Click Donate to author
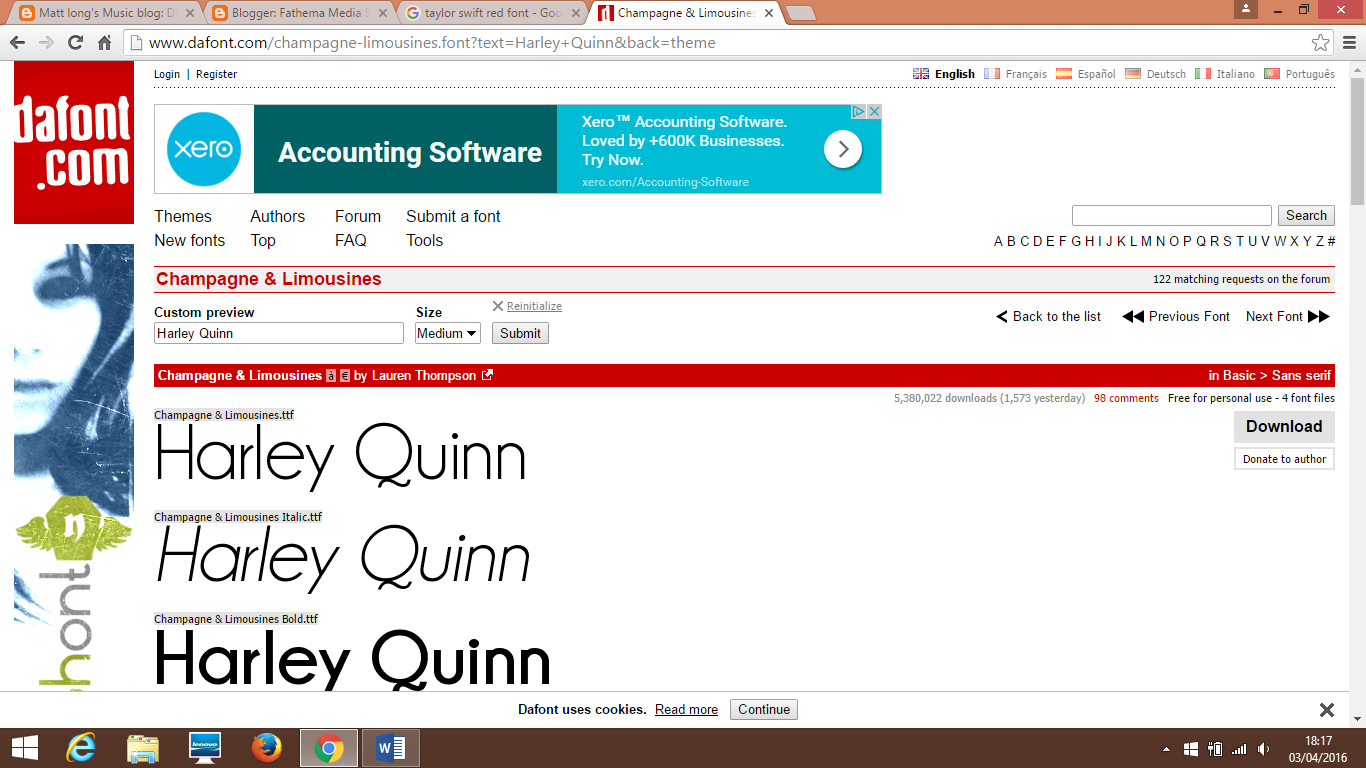This screenshot has width=1366, height=768. pyautogui.click(x=1284, y=459)
